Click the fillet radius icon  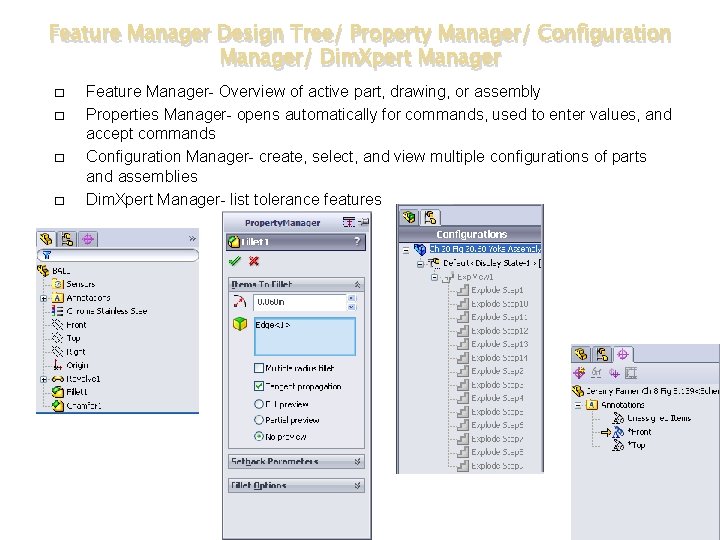click(240, 302)
